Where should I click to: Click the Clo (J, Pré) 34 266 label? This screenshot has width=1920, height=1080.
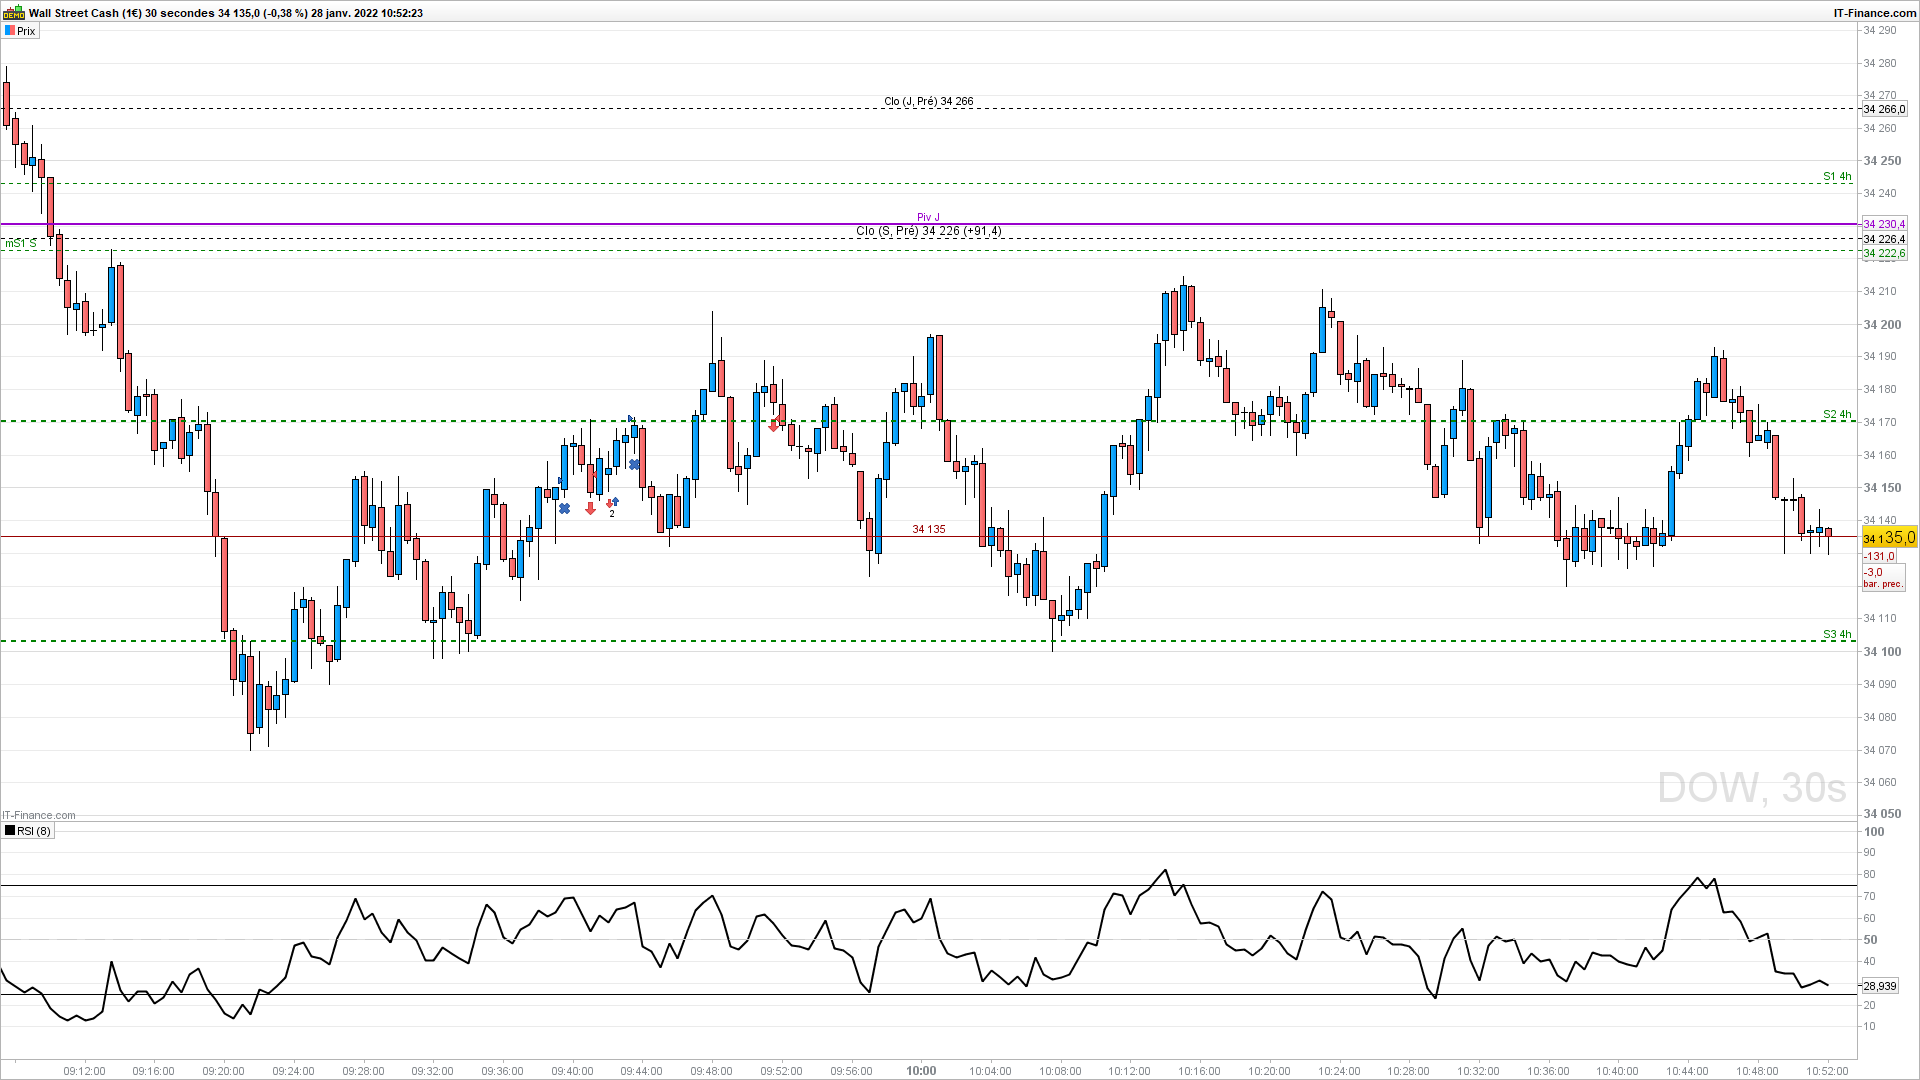[928, 101]
